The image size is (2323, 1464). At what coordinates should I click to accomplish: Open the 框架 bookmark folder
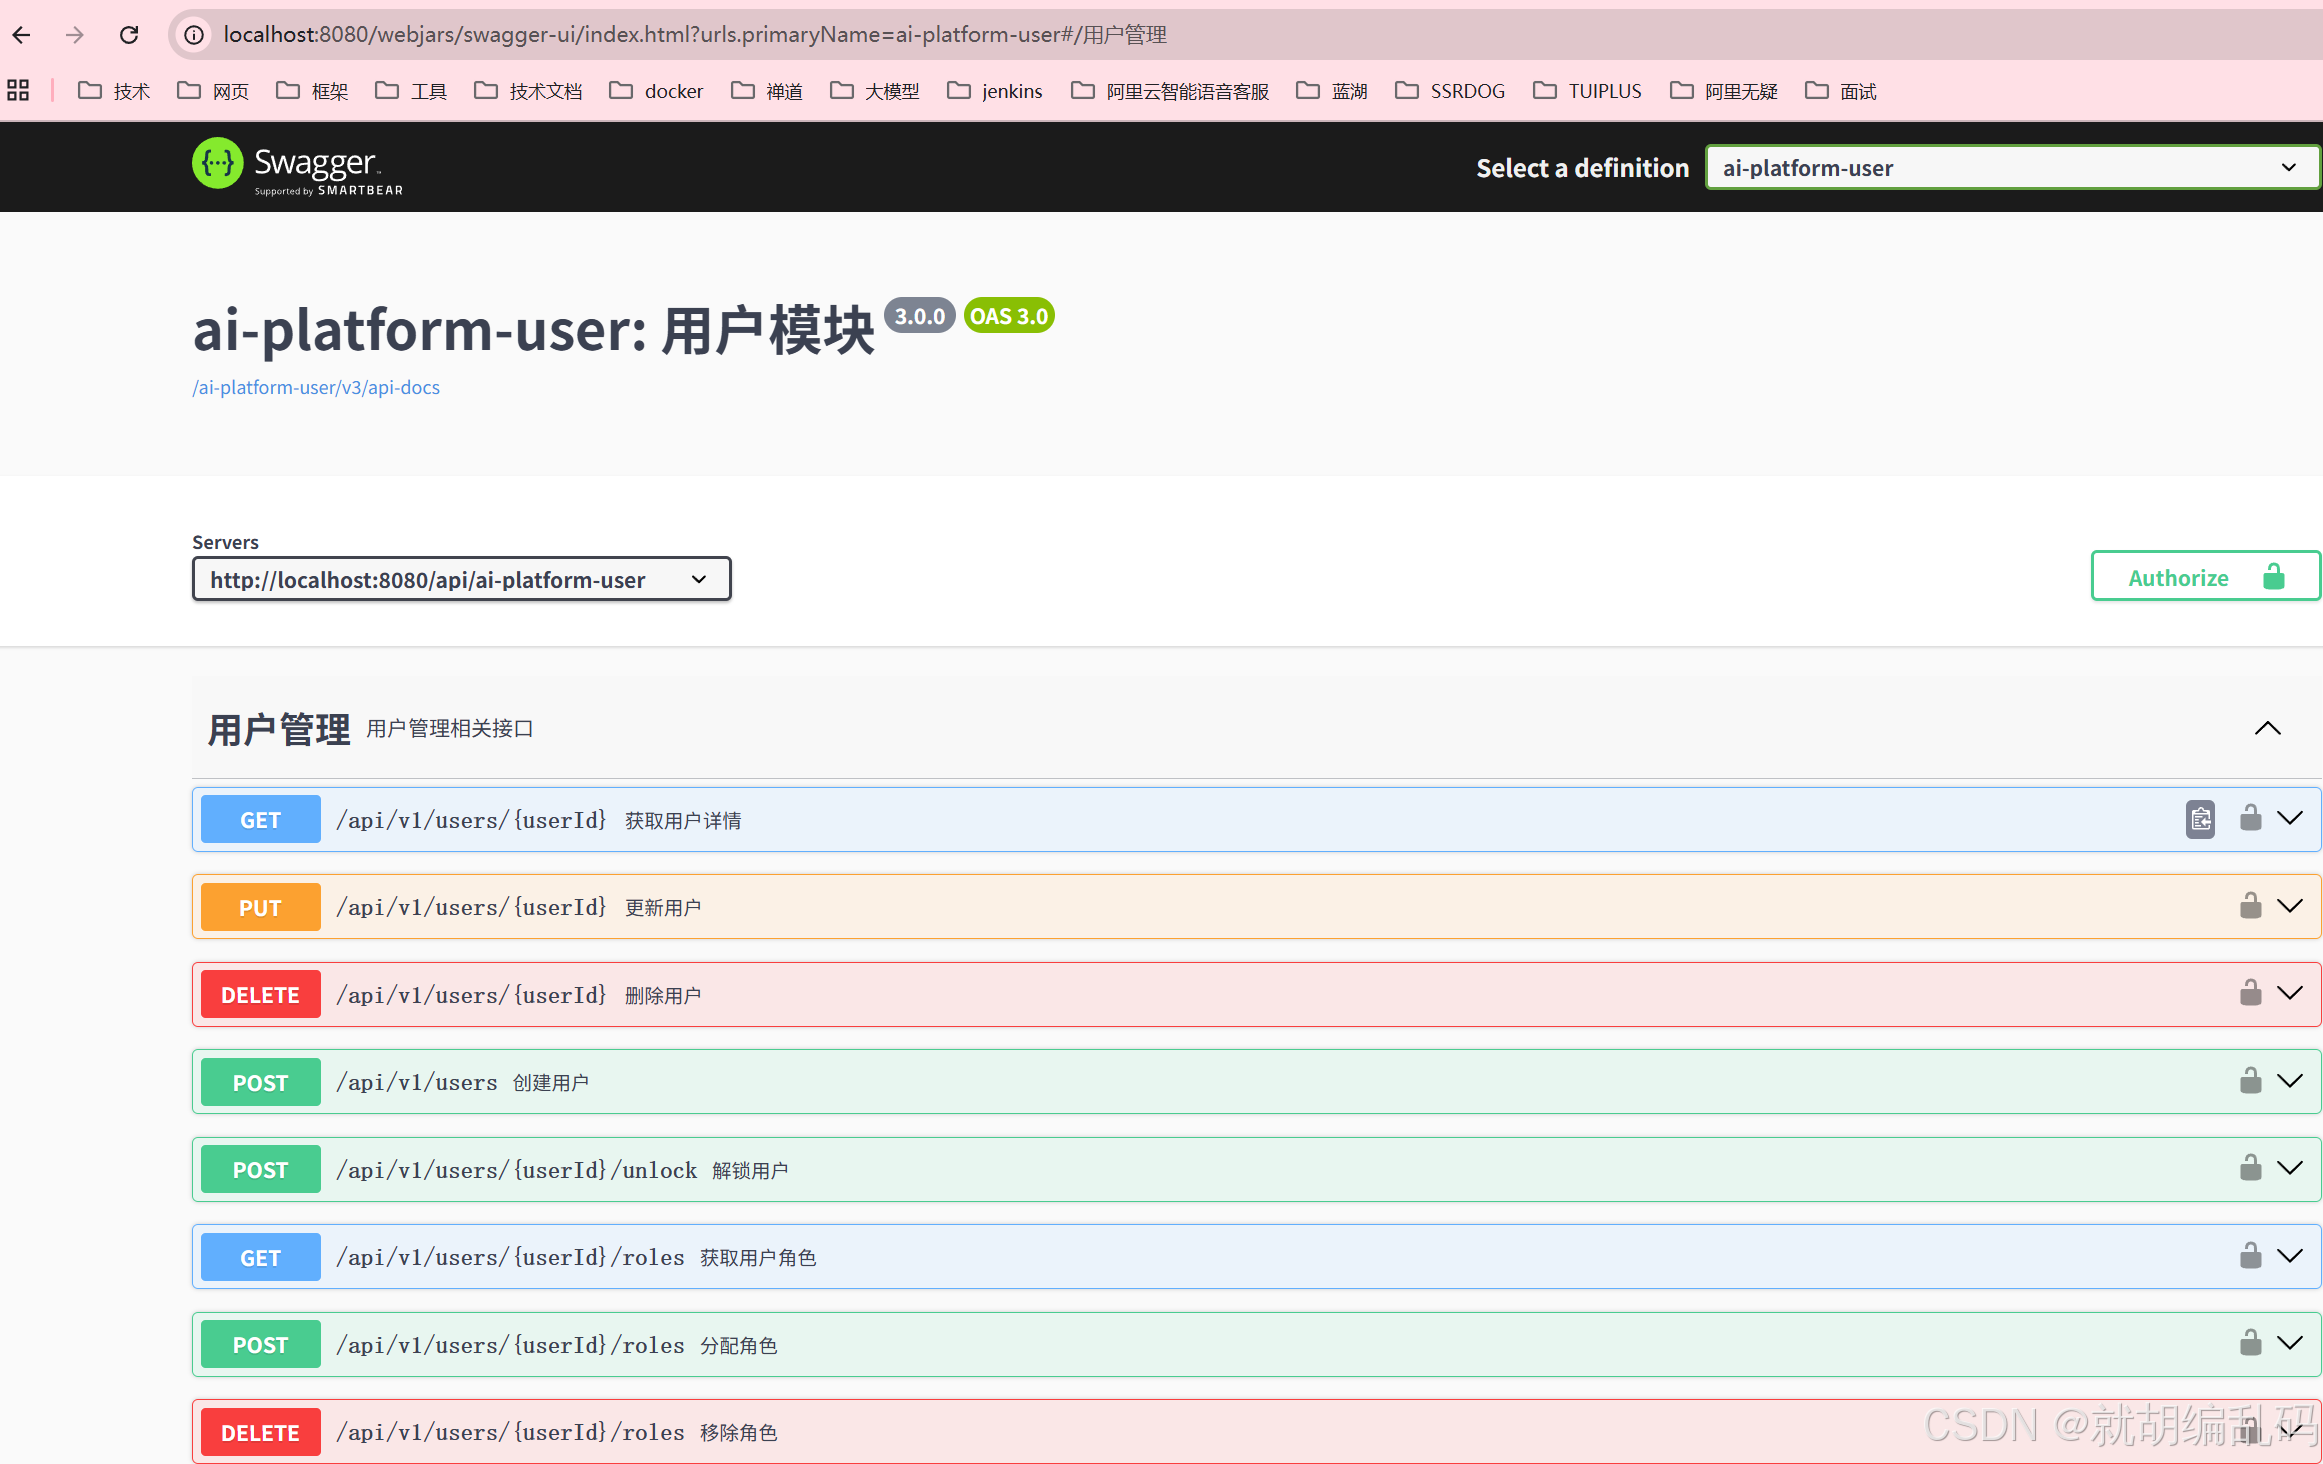click(x=312, y=91)
